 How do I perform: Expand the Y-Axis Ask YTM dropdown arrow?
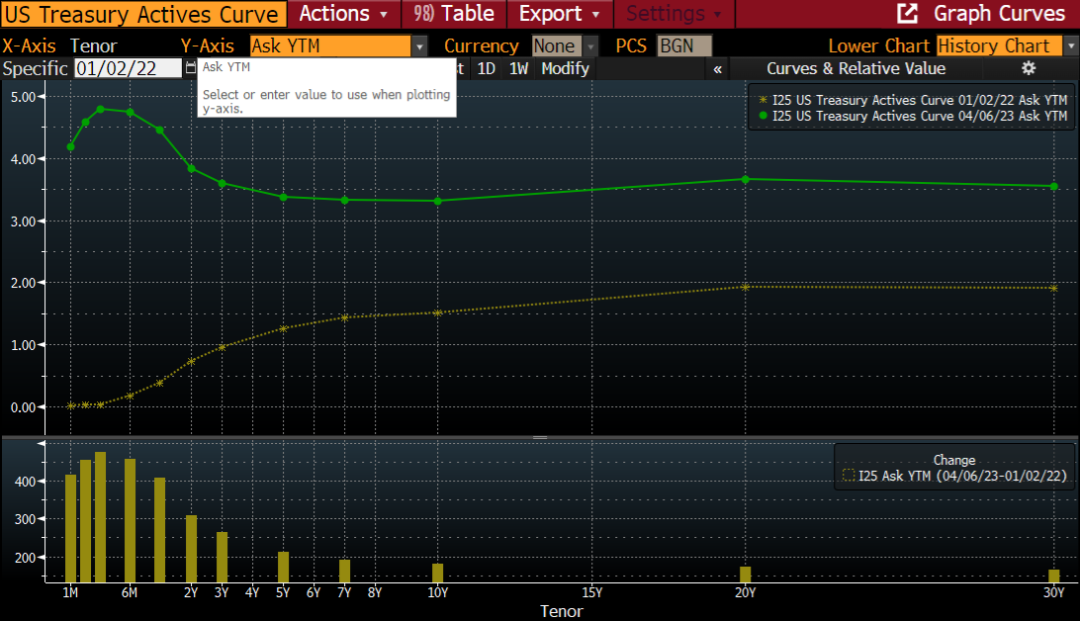[x=420, y=46]
